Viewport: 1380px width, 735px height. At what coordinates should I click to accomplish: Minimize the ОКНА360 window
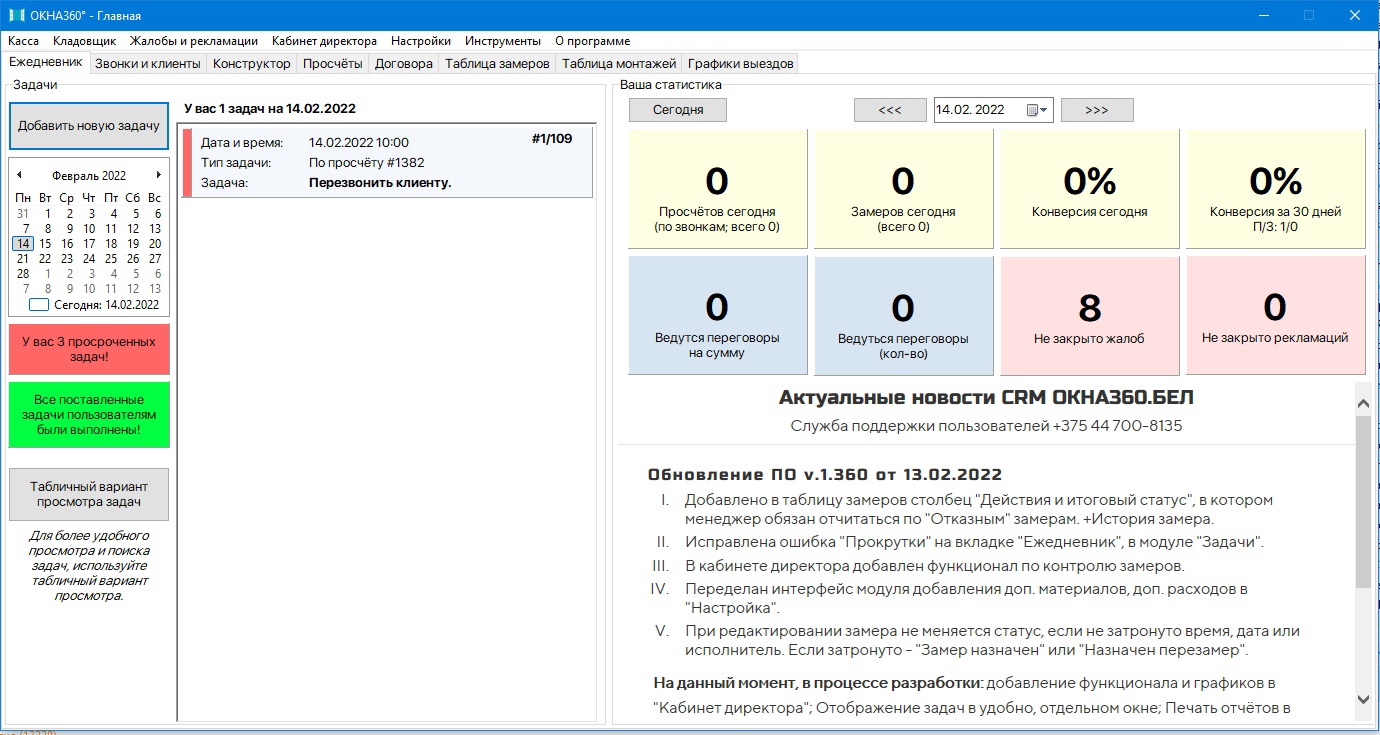point(1264,15)
